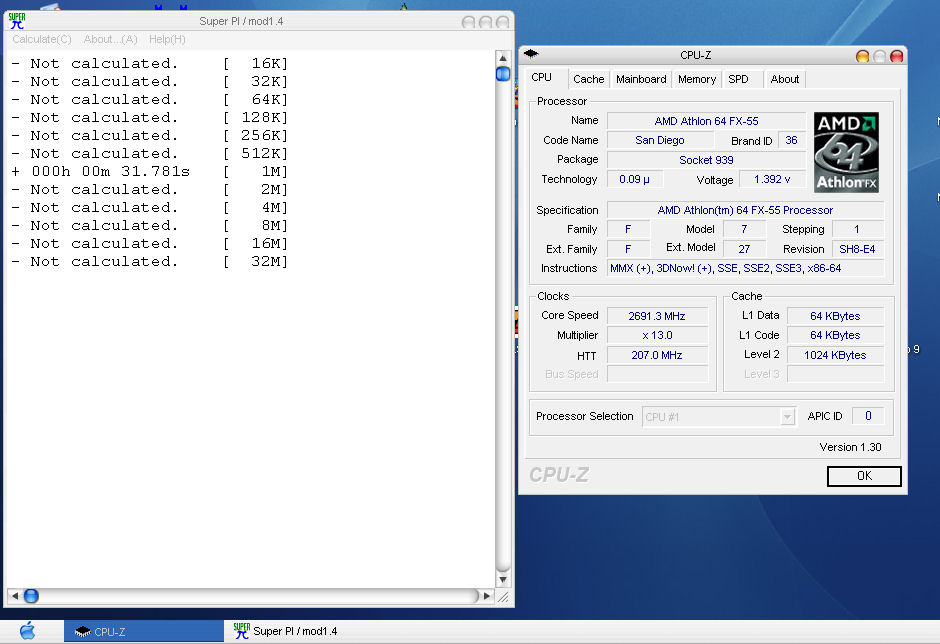Switch to the Memory tab in CPU-Z
The width and height of the screenshot is (940, 644).
[697, 79]
